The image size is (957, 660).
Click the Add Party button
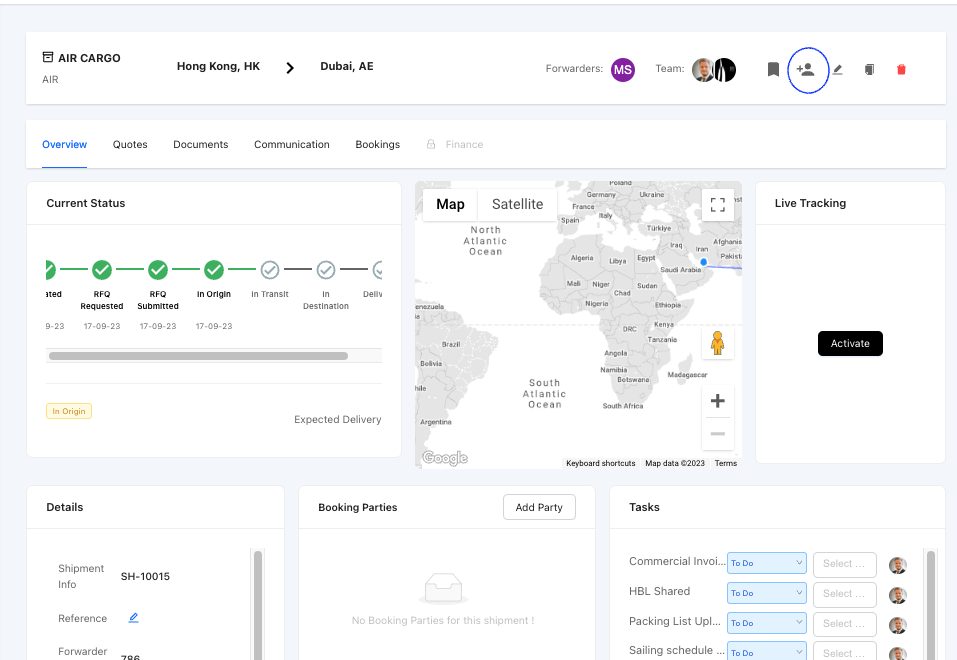pyautogui.click(x=539, y=507)
